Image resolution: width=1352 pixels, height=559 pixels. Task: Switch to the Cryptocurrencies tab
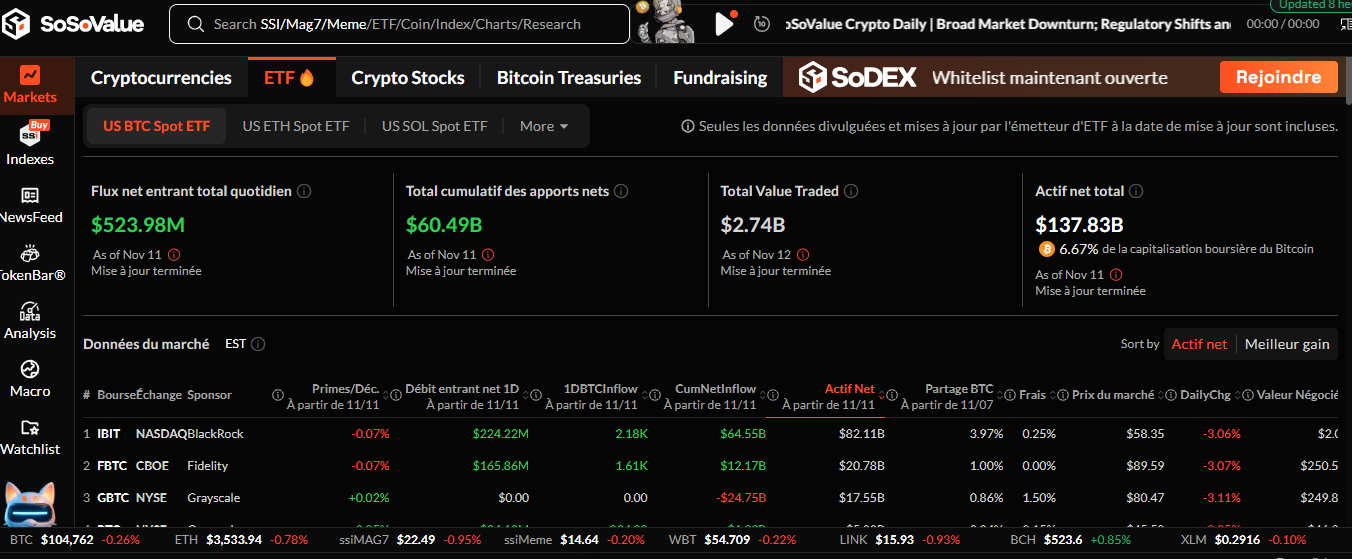click(x=161, y=78)
